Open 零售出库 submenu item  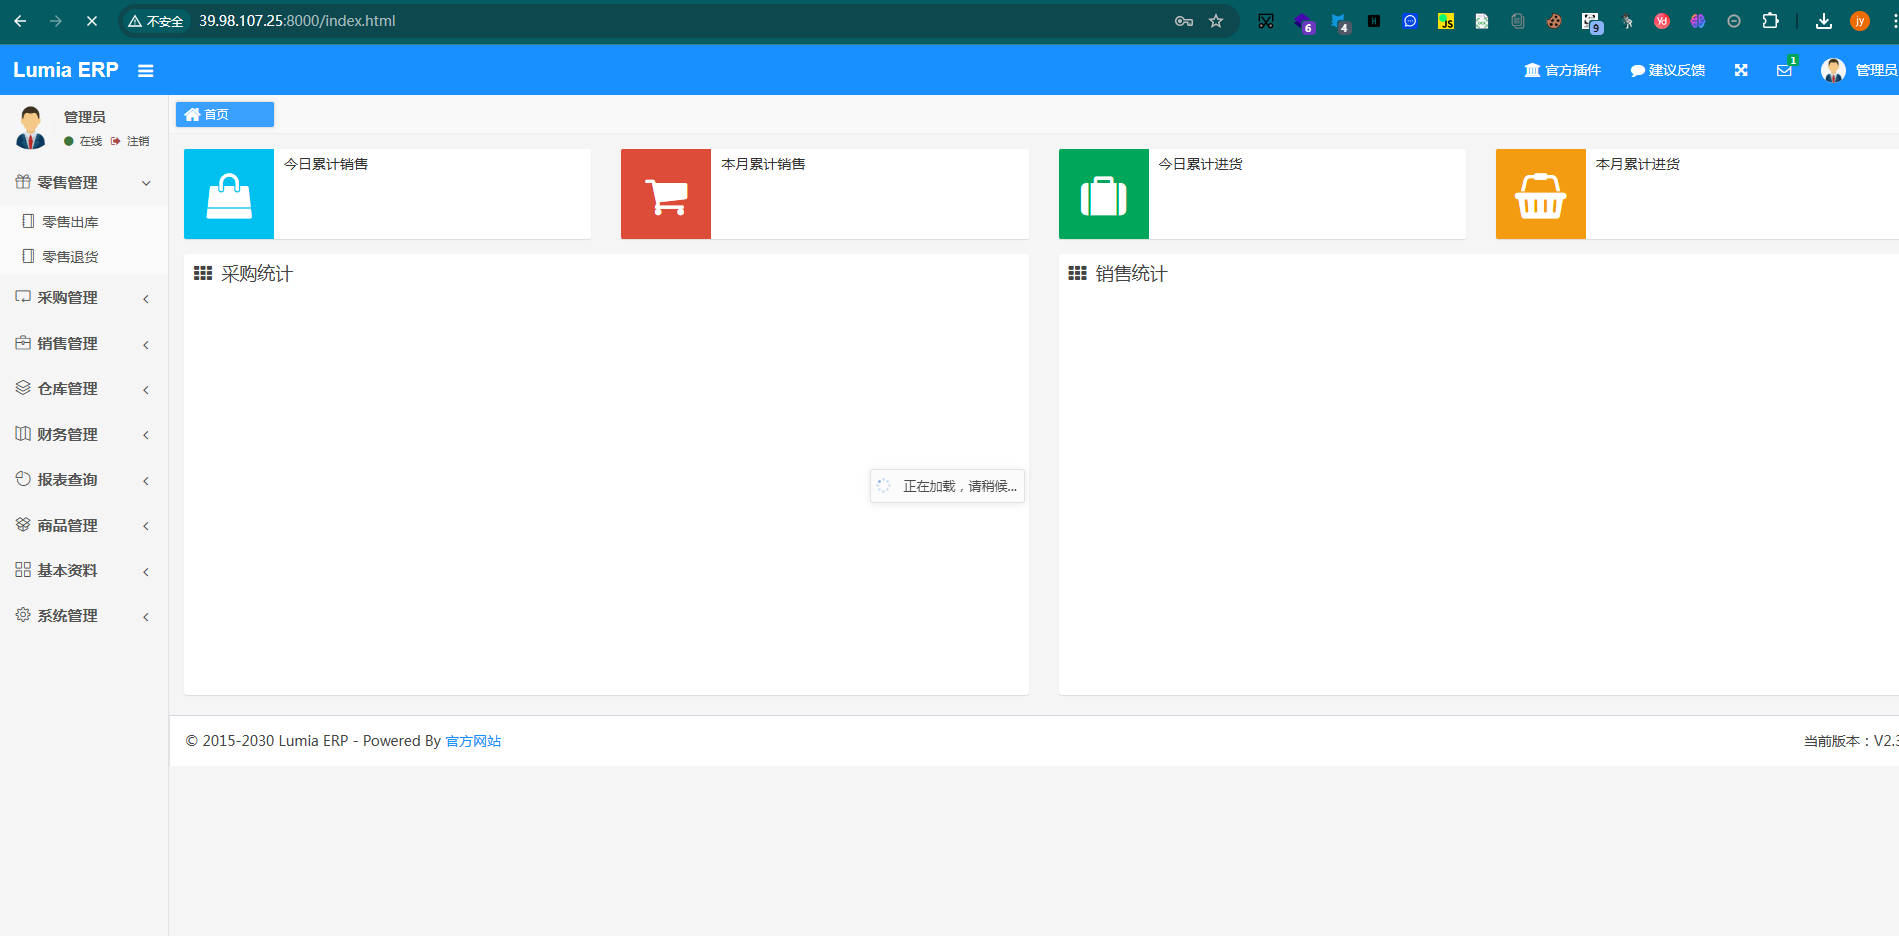(70, 222)
